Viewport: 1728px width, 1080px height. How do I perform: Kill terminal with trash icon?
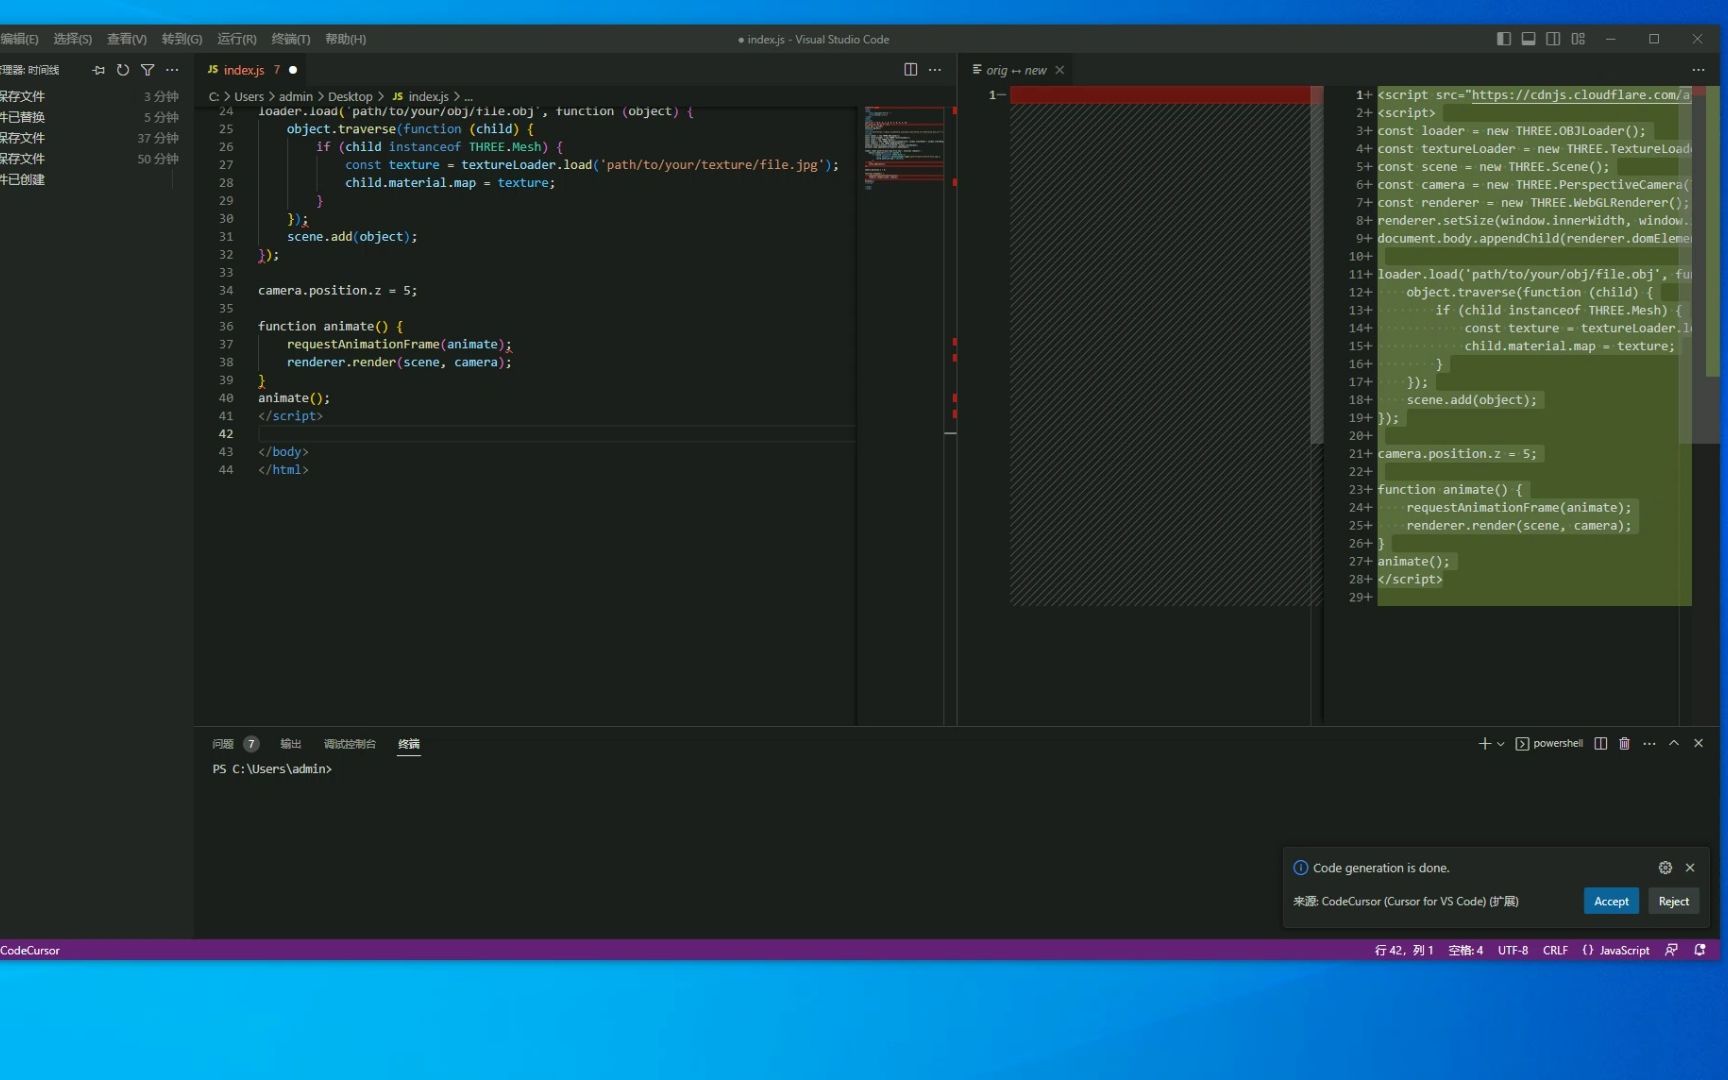(x=1625, y=743)
